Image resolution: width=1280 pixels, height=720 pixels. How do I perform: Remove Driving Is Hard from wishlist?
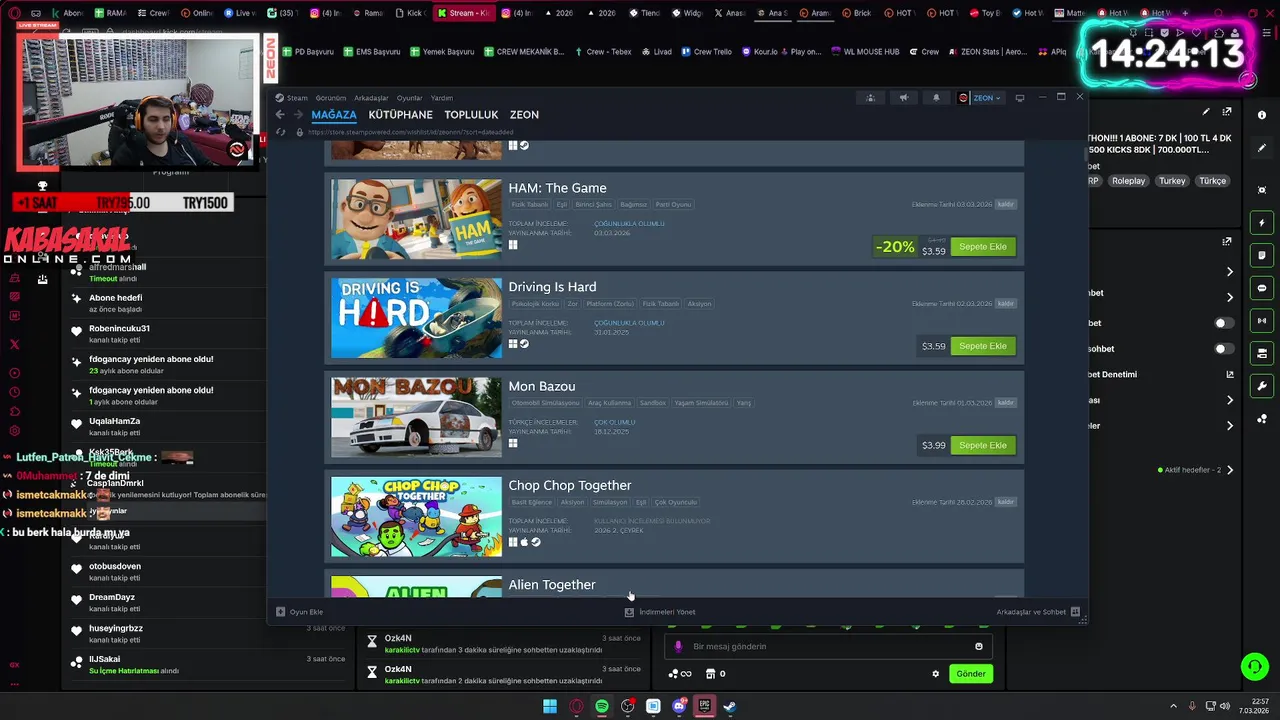point(1006,303)
